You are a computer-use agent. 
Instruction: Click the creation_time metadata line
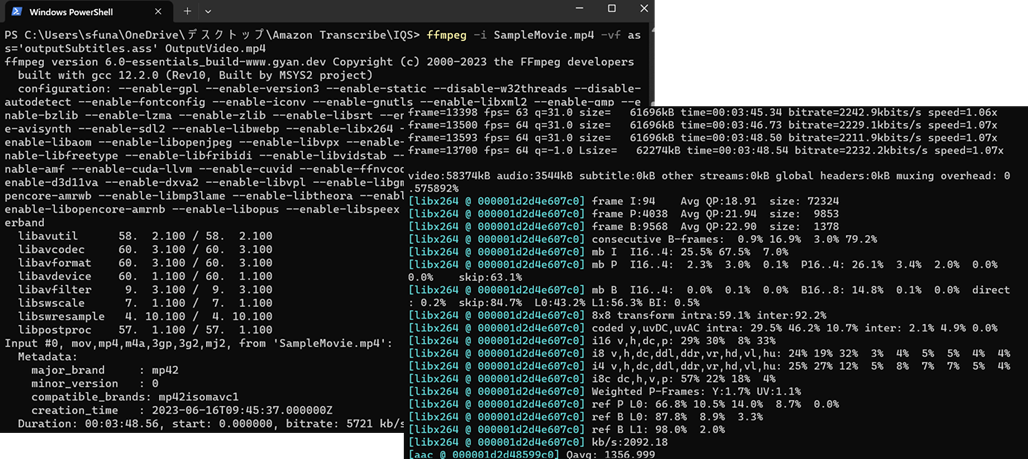182,410
